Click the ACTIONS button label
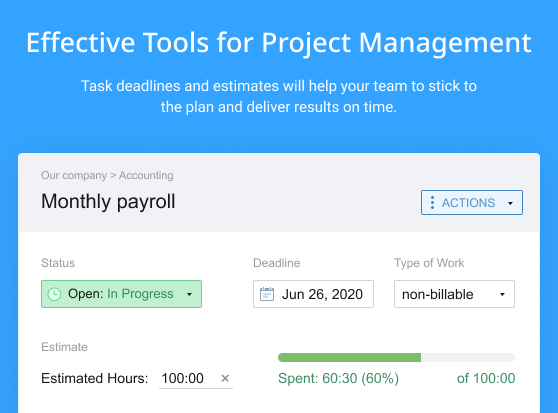The image size is (558, 413). point(468,203)
